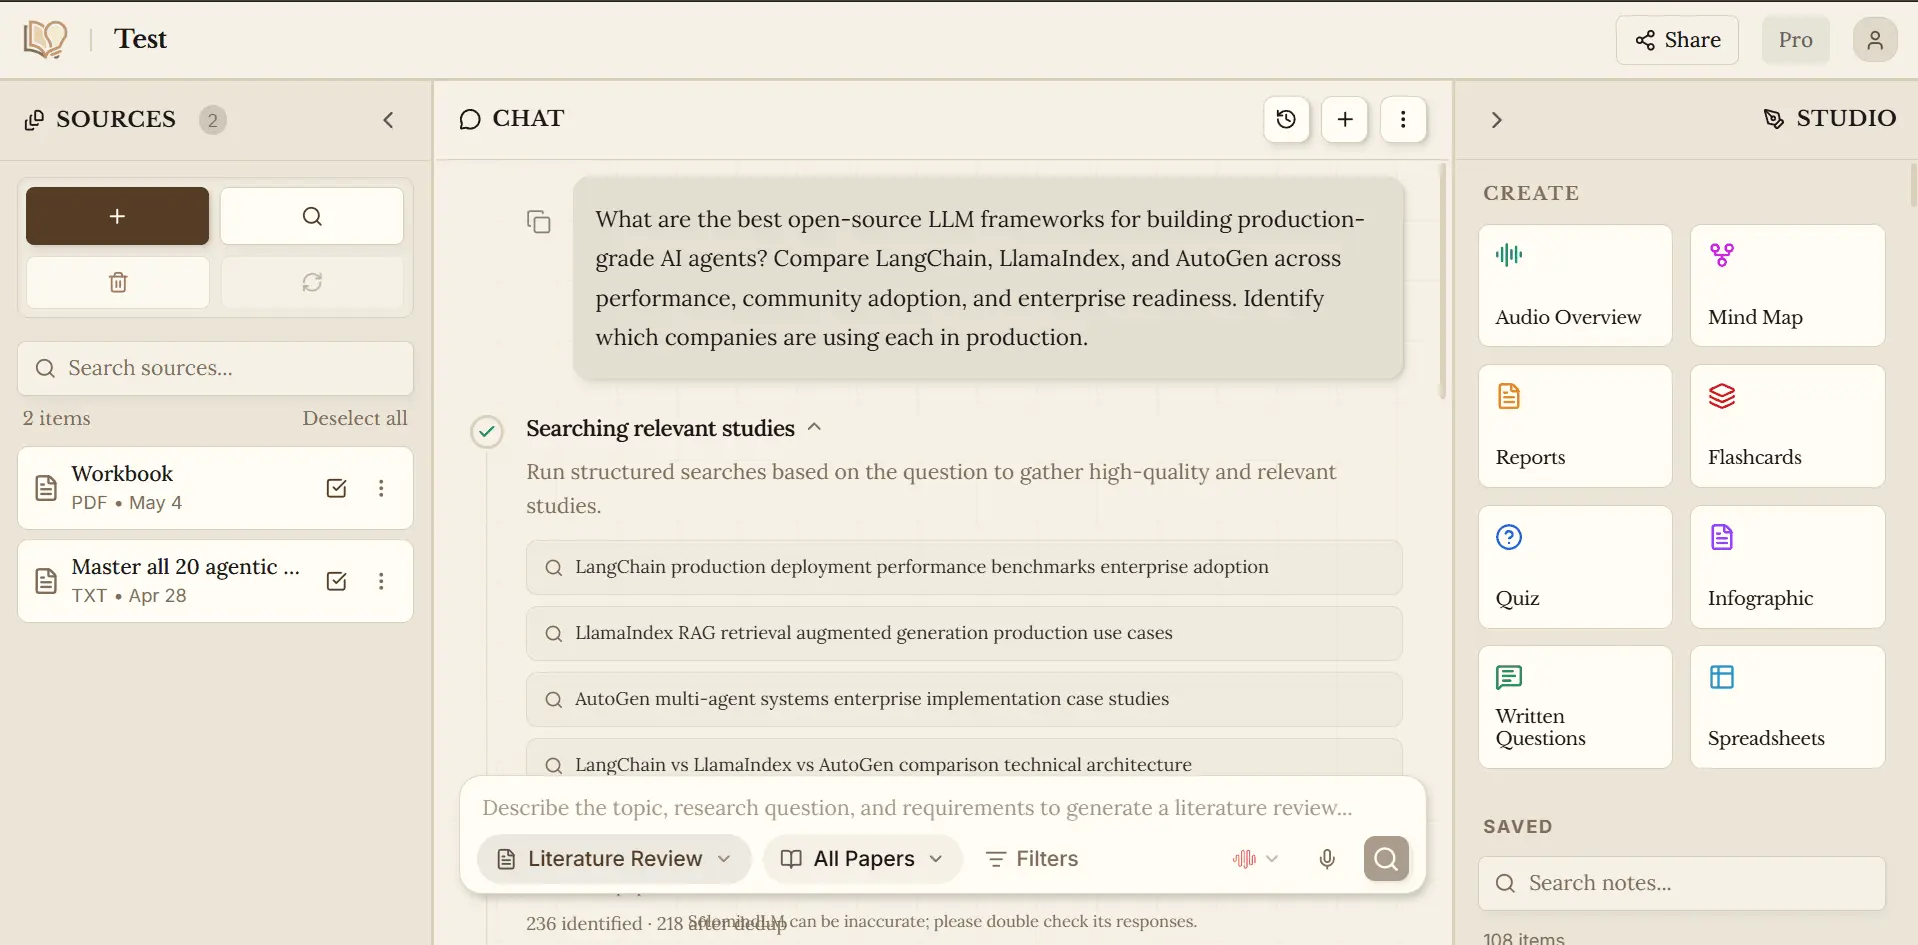Click the microphone voice input icon
Viewport: 1918px width, 945px height.
tap(1327, 859)
